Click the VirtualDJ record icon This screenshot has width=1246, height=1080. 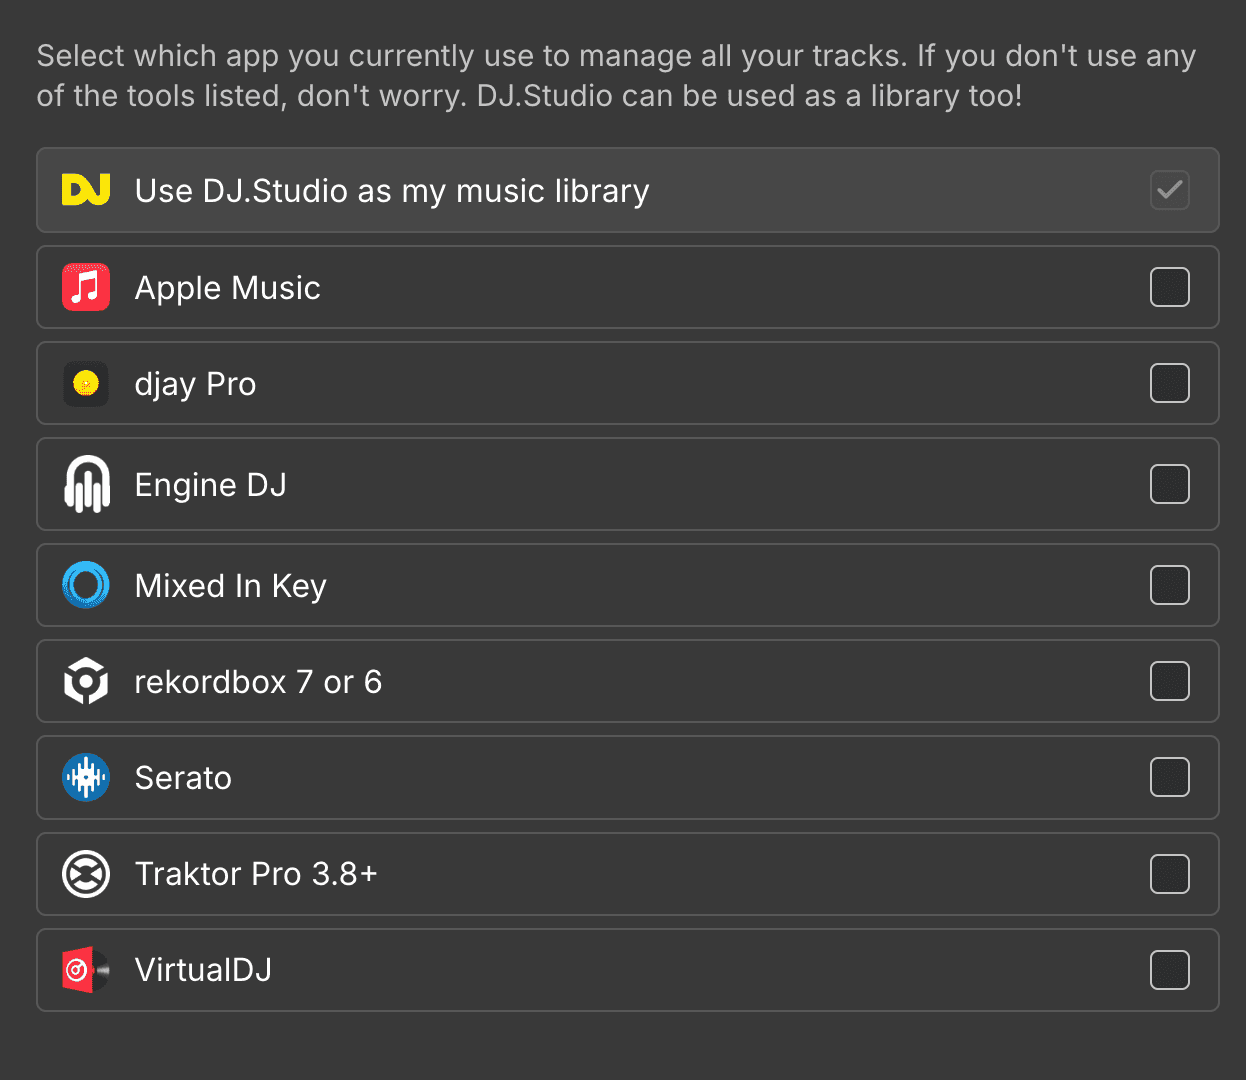pyautogui.click(x=85, y=969)
